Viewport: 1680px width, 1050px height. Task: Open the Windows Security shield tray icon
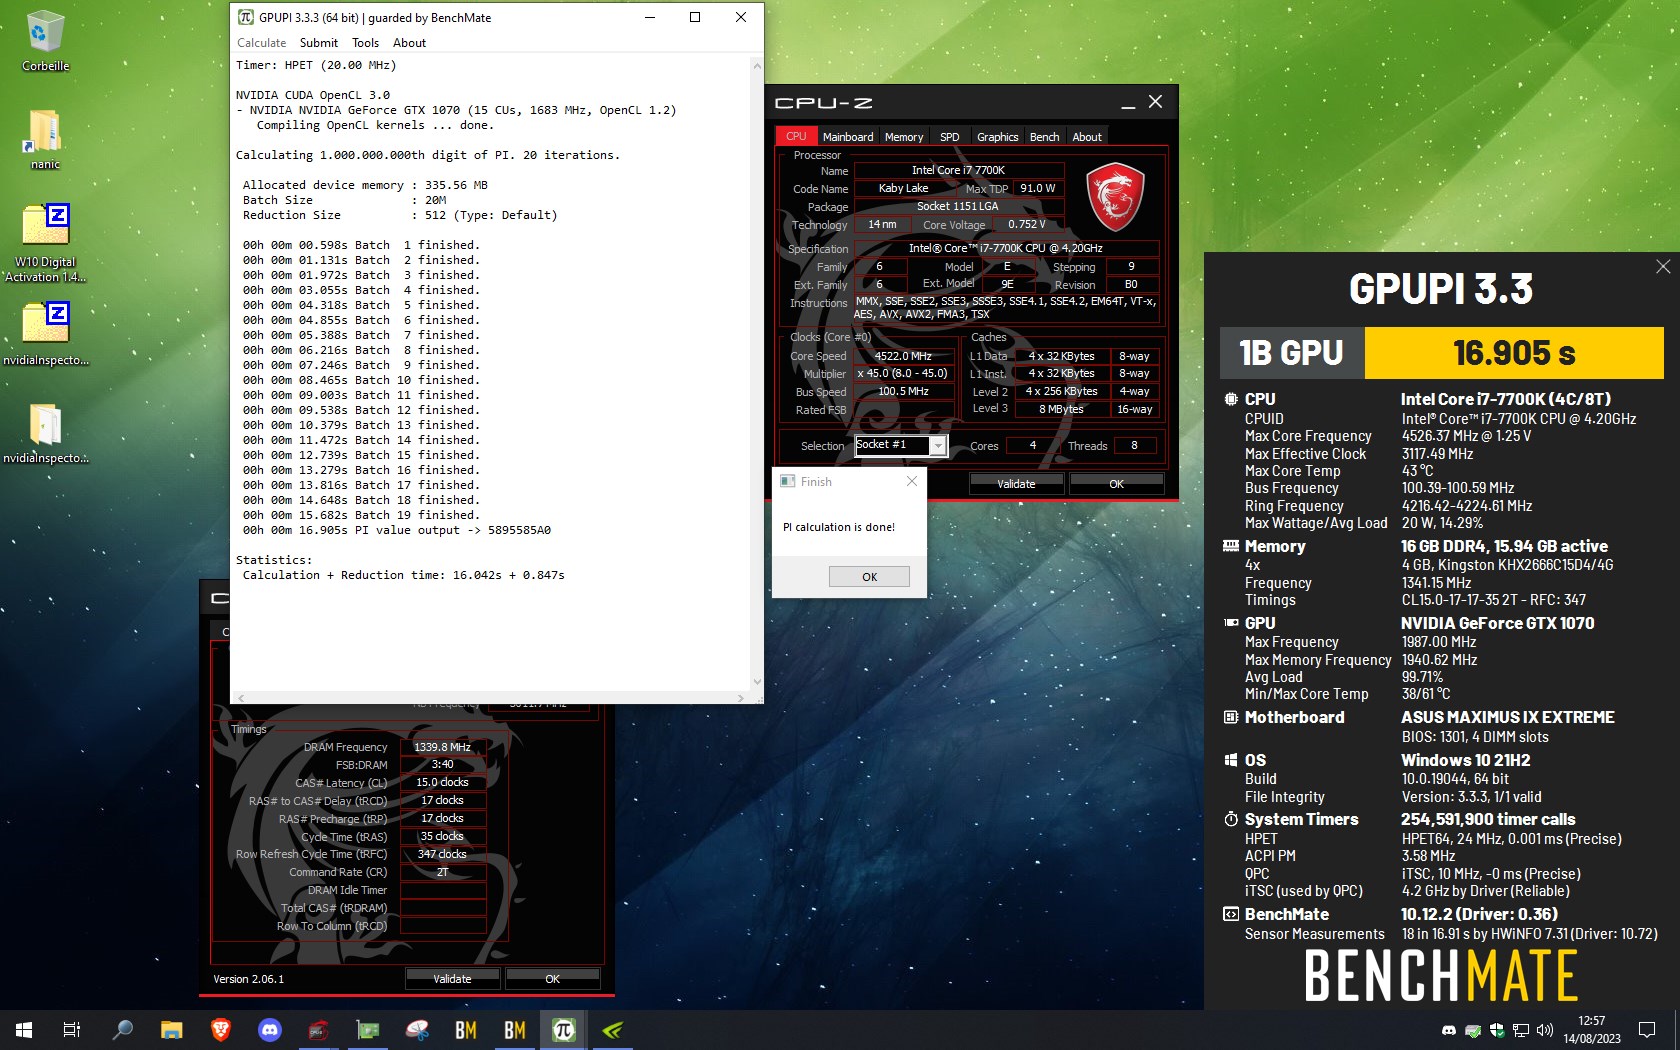coord(1497,1030)
